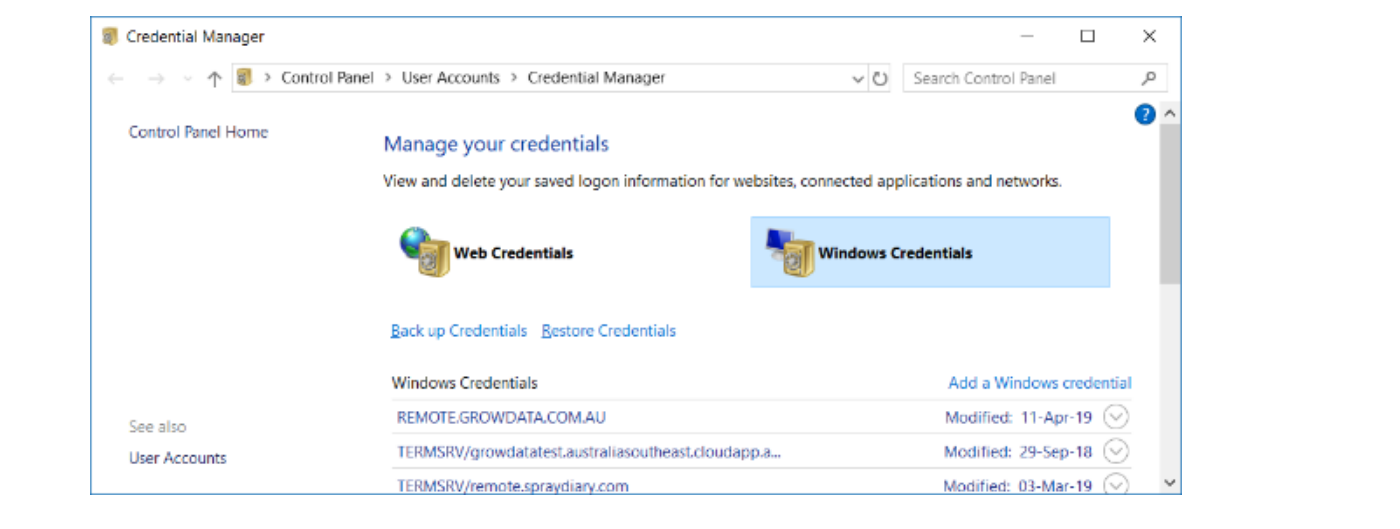This screenshot has width=1400, height=529.
Task: Click the scrollbar down arrow
Action: tap(1170, 483)
